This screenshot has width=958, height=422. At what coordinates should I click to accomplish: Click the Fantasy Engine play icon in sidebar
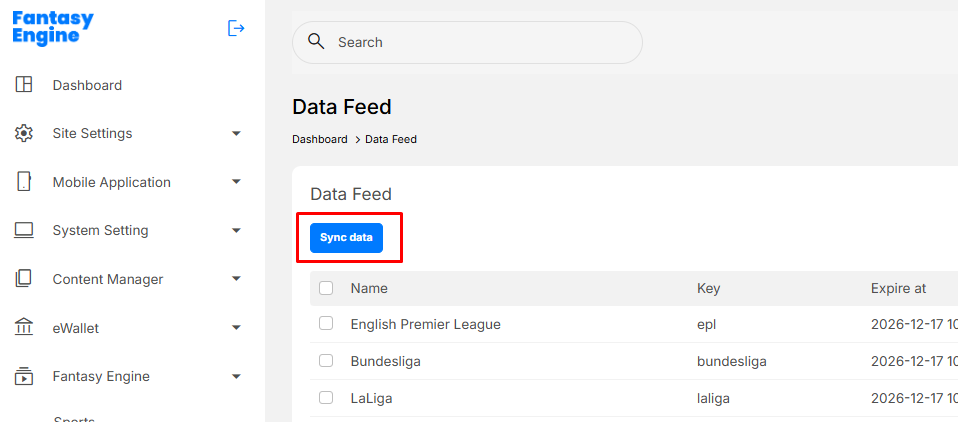(x=24, y=376)
